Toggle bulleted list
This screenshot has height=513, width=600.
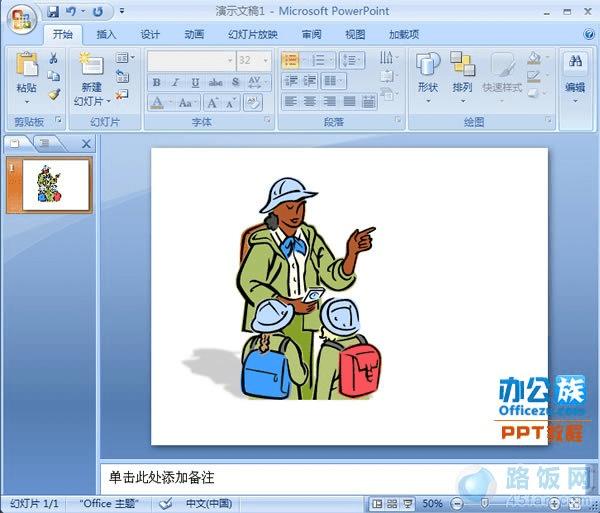click(x=290, y=60)
